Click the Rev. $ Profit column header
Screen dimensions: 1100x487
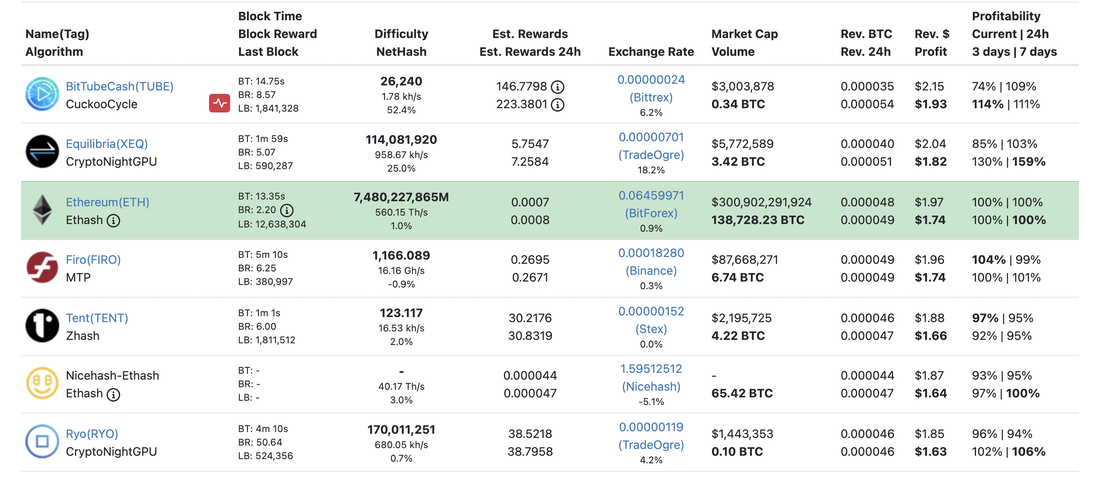[x=932, y=43]
